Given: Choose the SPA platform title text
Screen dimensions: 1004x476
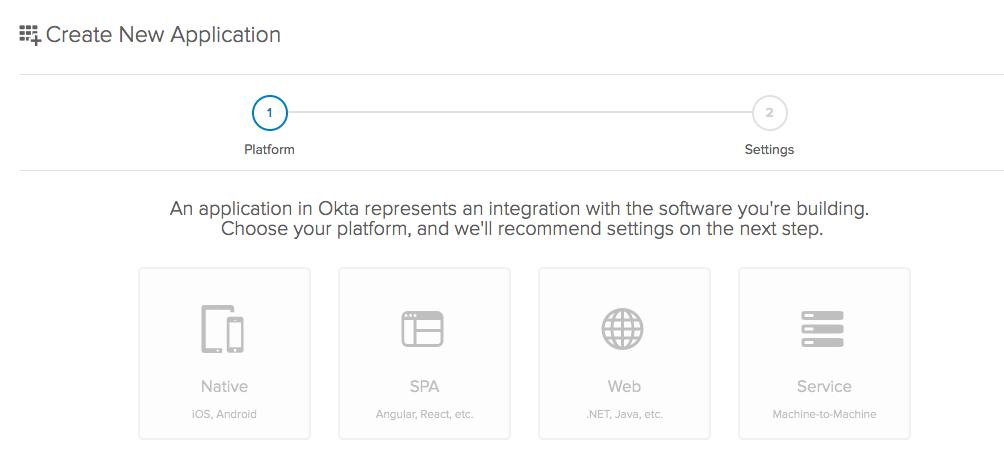Looking at the screenshot, I should click(x=424, y=386).
